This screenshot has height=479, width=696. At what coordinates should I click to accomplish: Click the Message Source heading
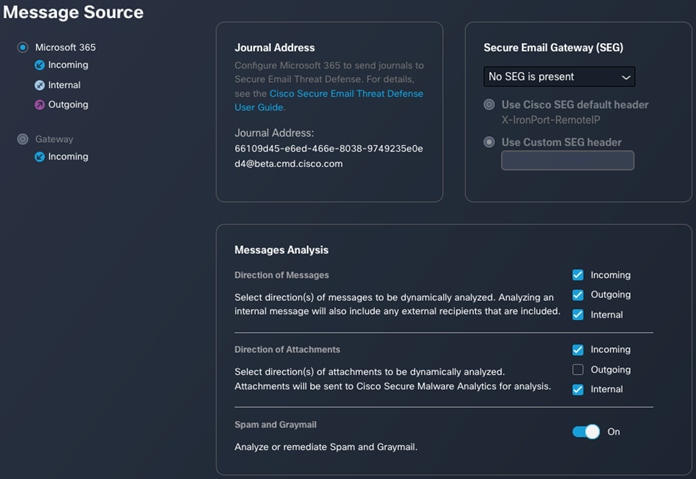pos(73,12)
